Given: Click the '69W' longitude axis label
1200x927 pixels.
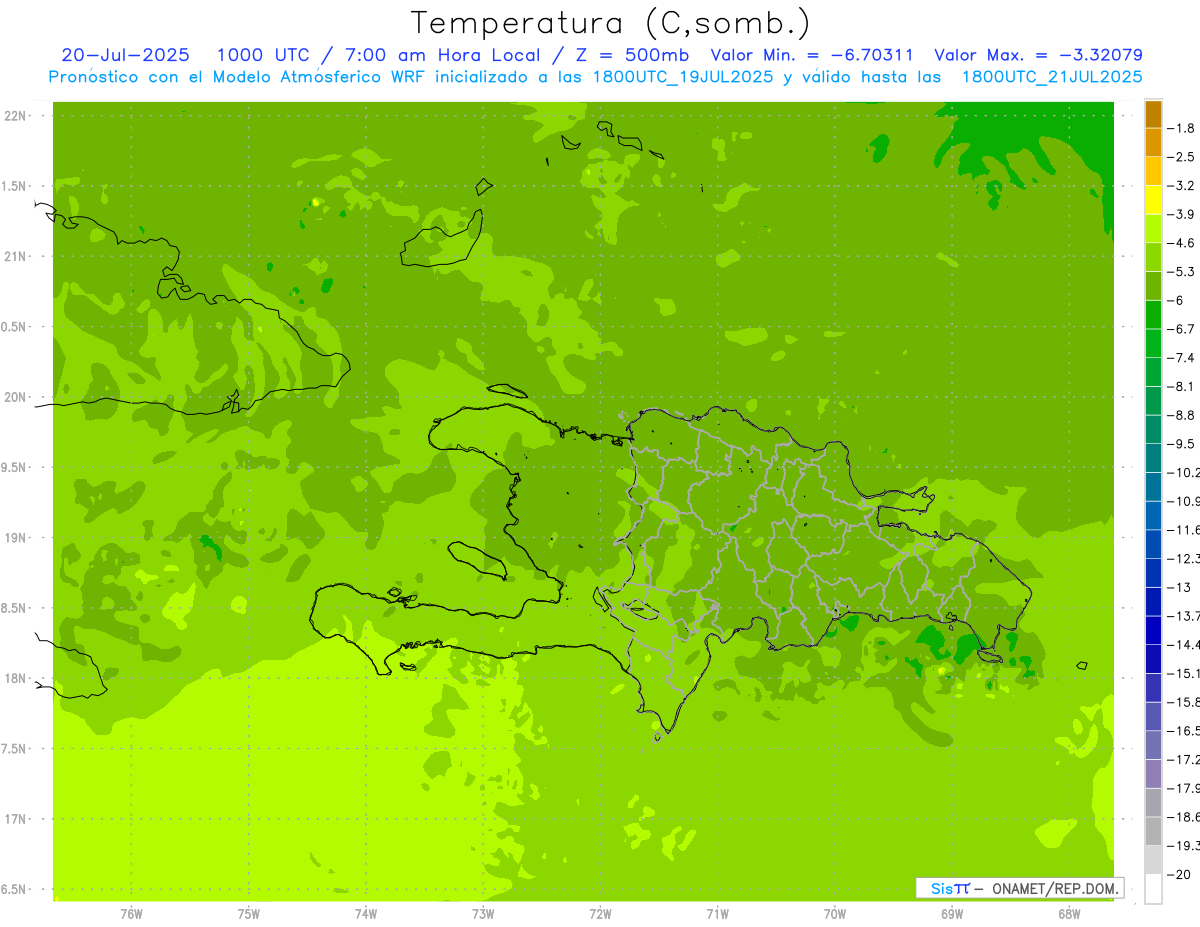Looking at the screenshot, I should click(952, 913).
